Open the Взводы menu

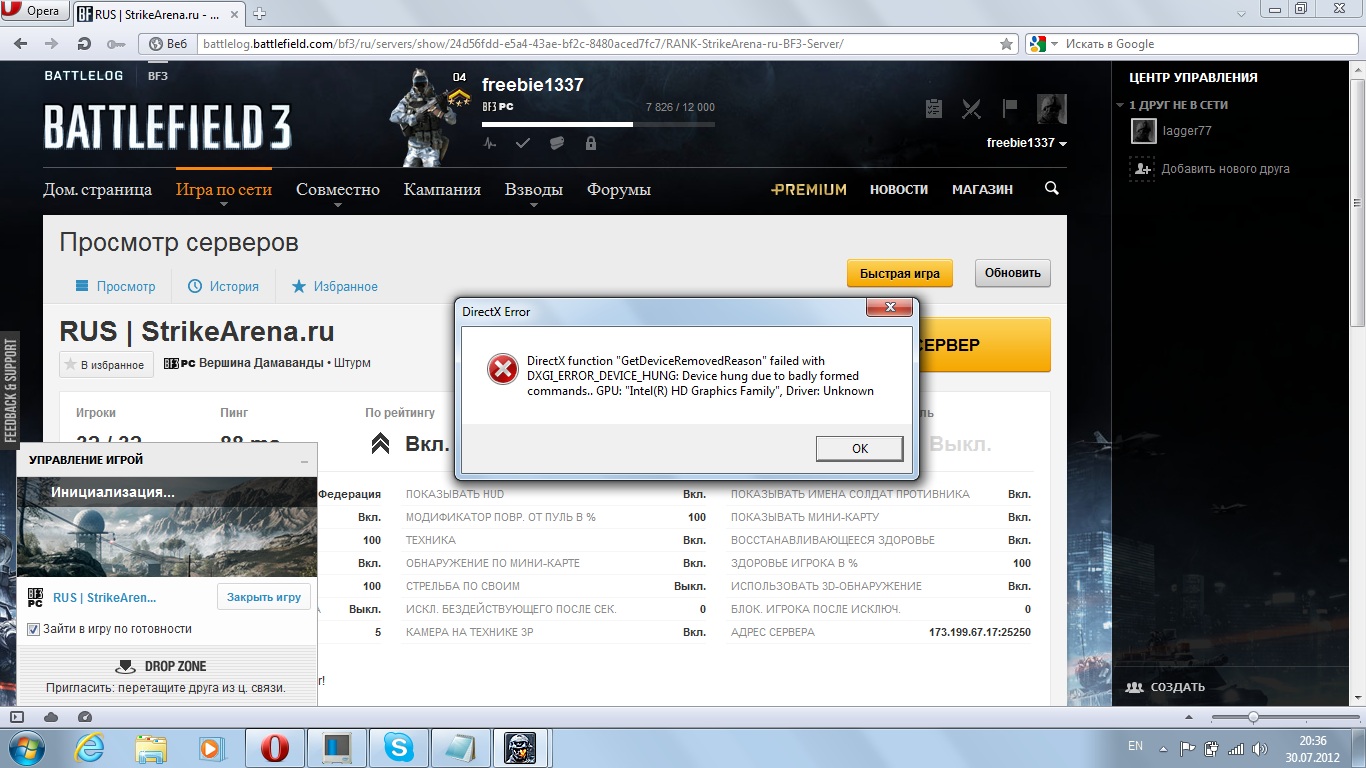(534, 189)
